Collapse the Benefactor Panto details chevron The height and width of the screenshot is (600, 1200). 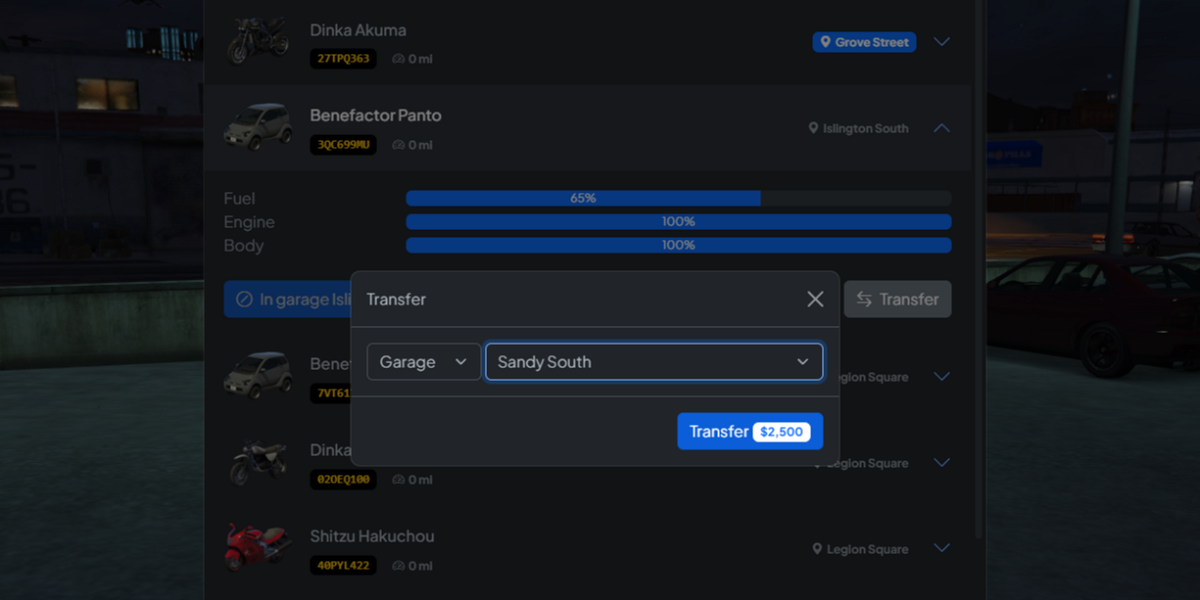(941, 128)
